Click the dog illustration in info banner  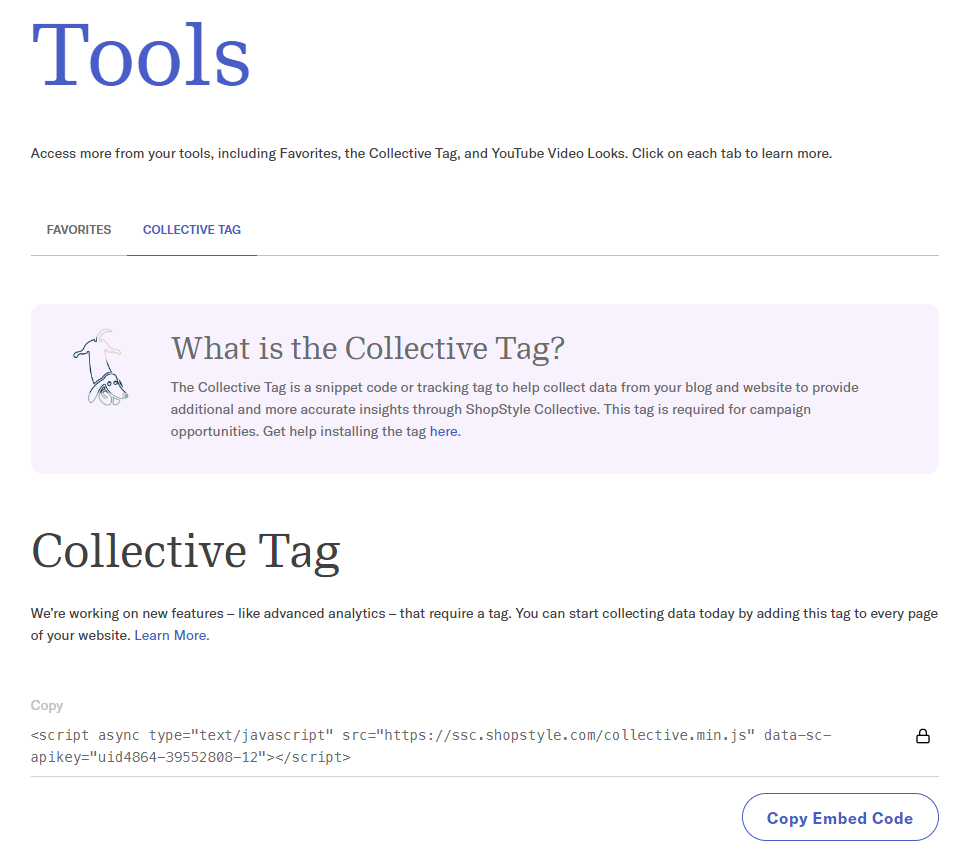101,367
